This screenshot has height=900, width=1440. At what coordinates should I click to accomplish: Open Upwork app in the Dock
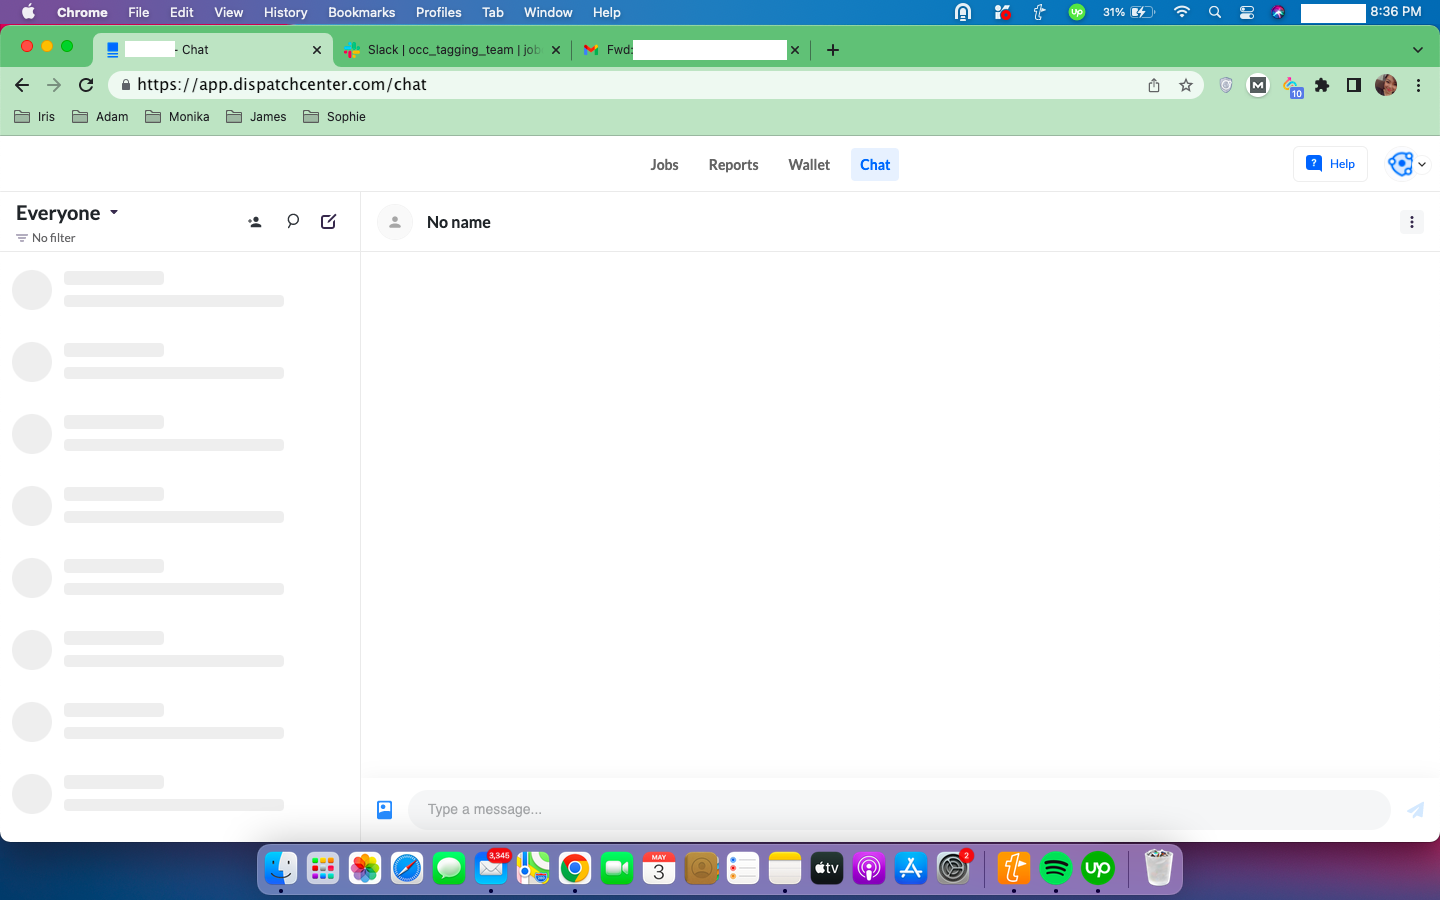pyautogui.click(x=1098, y=868)
